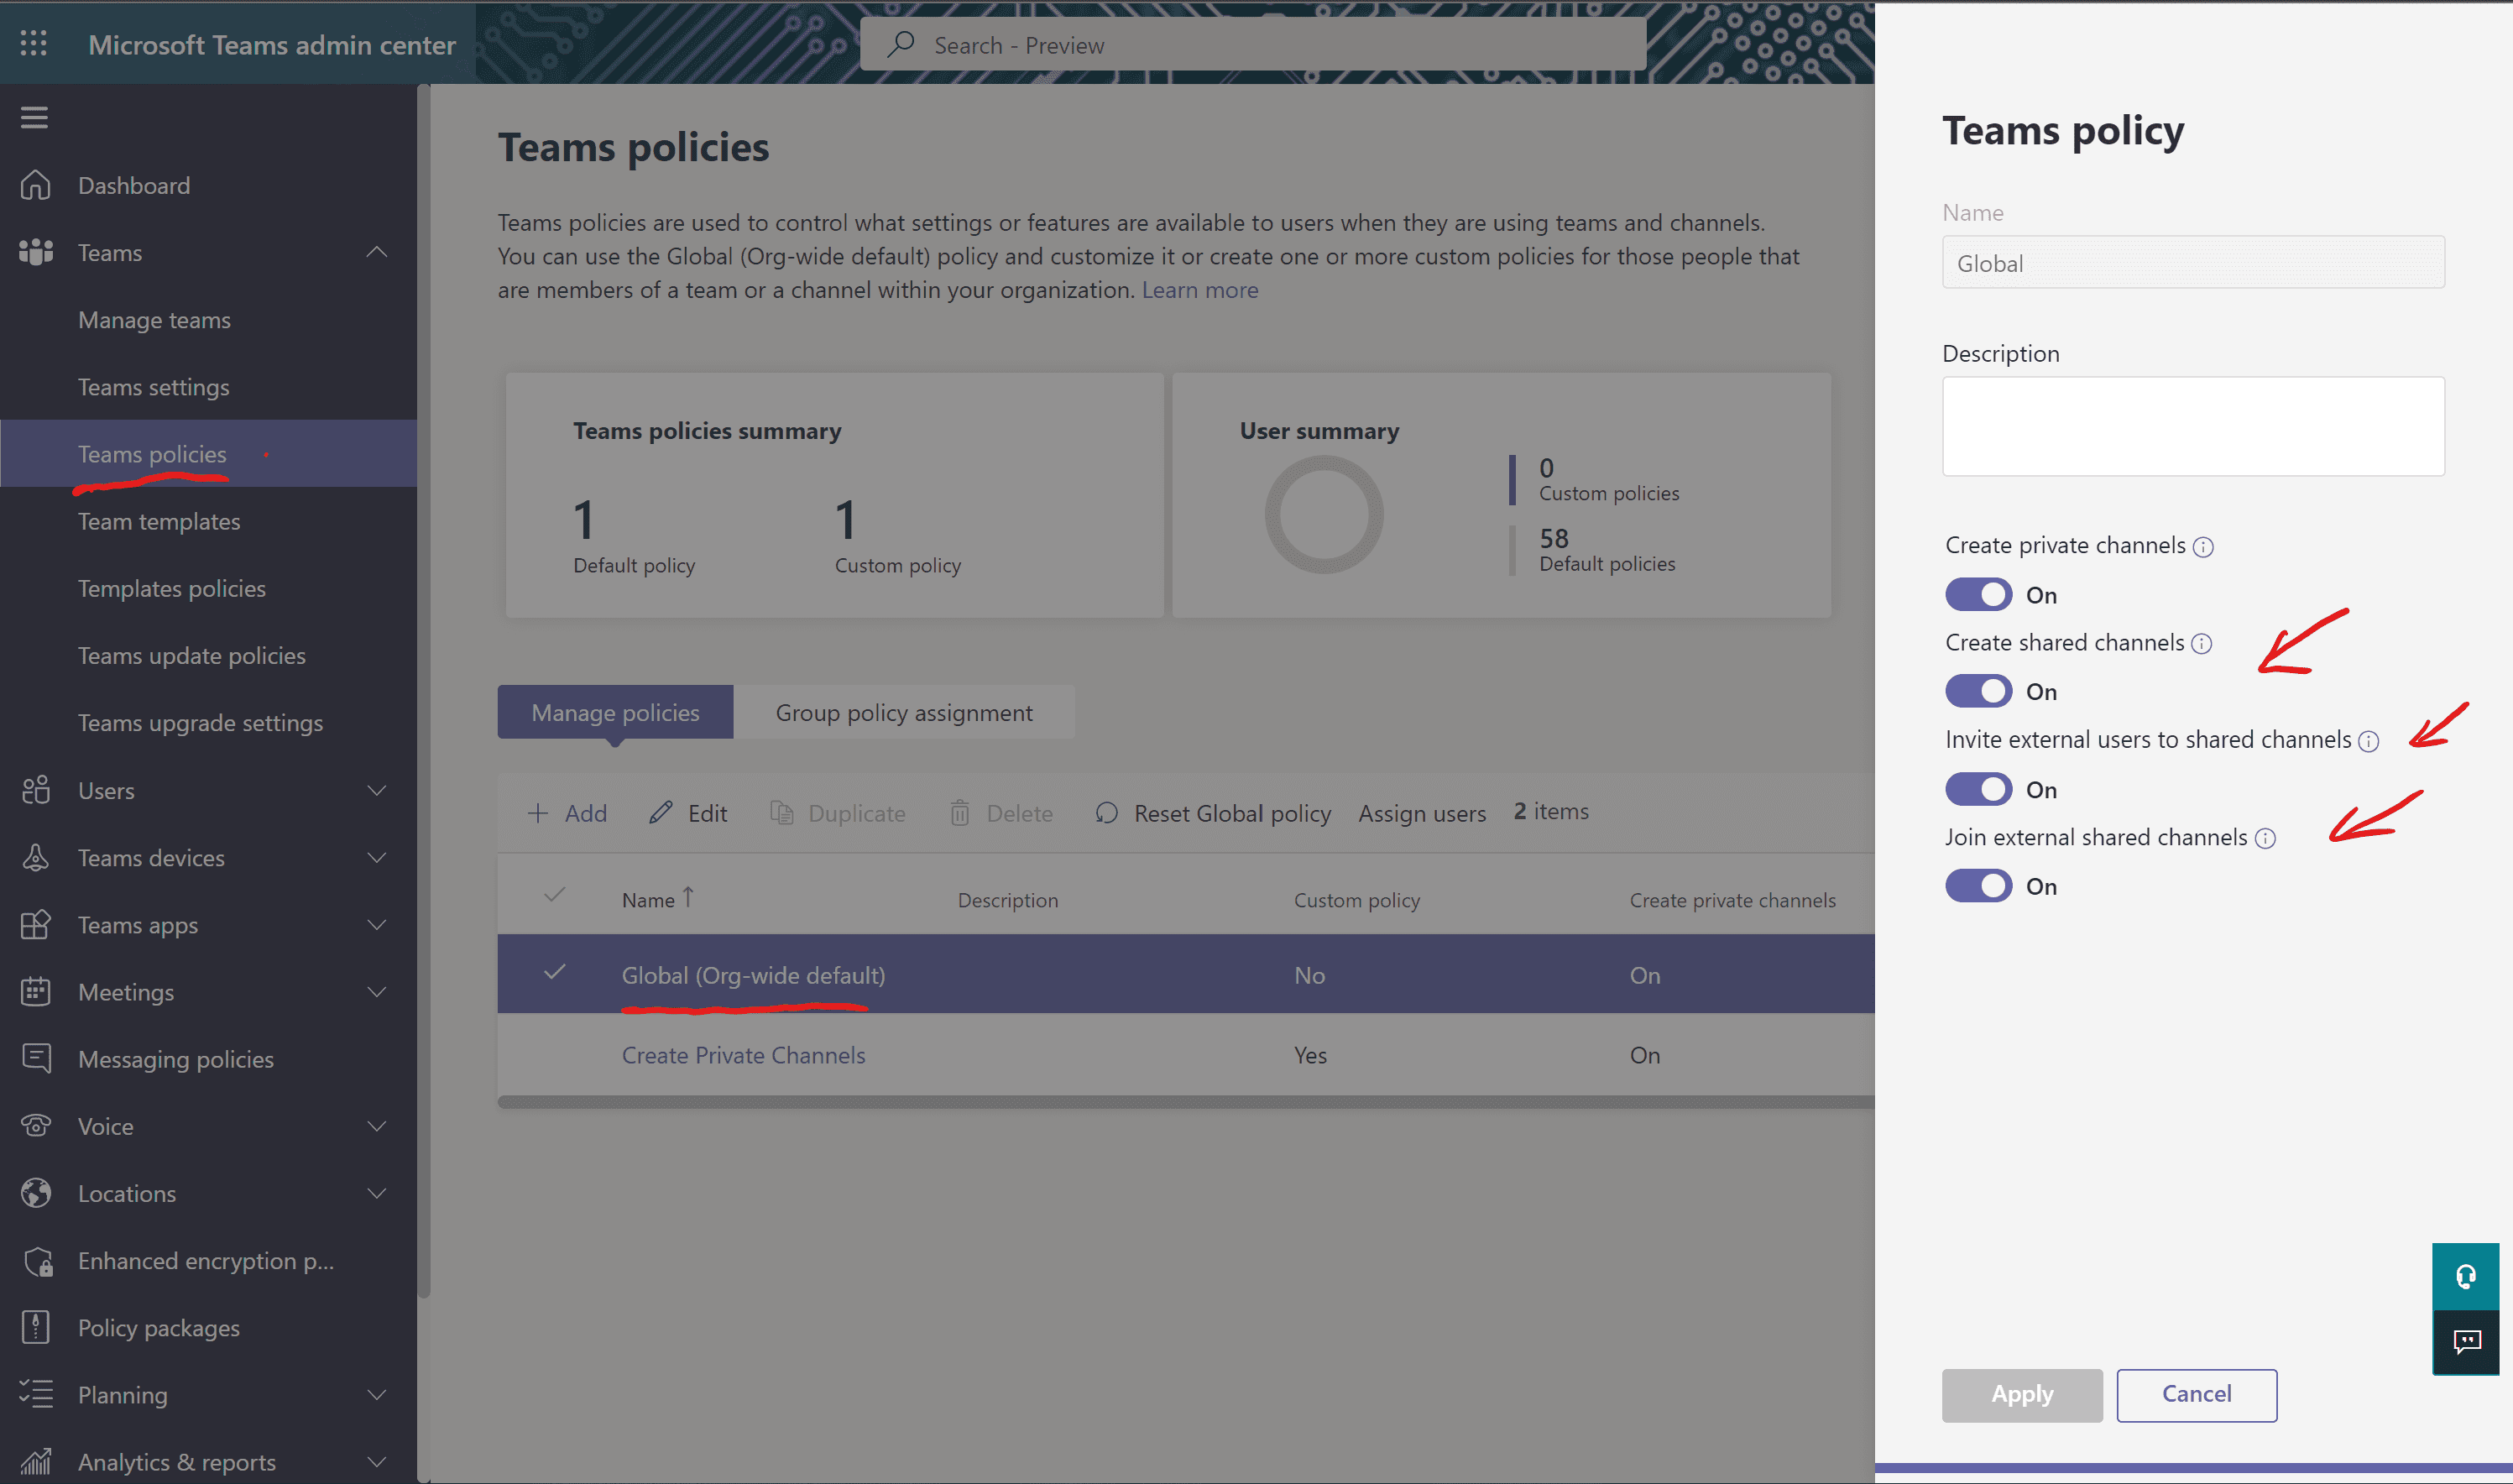Screen dimensions: 2513x1484
Task: Click the Join external shared channels info icon
Action: pos(2265,839)
